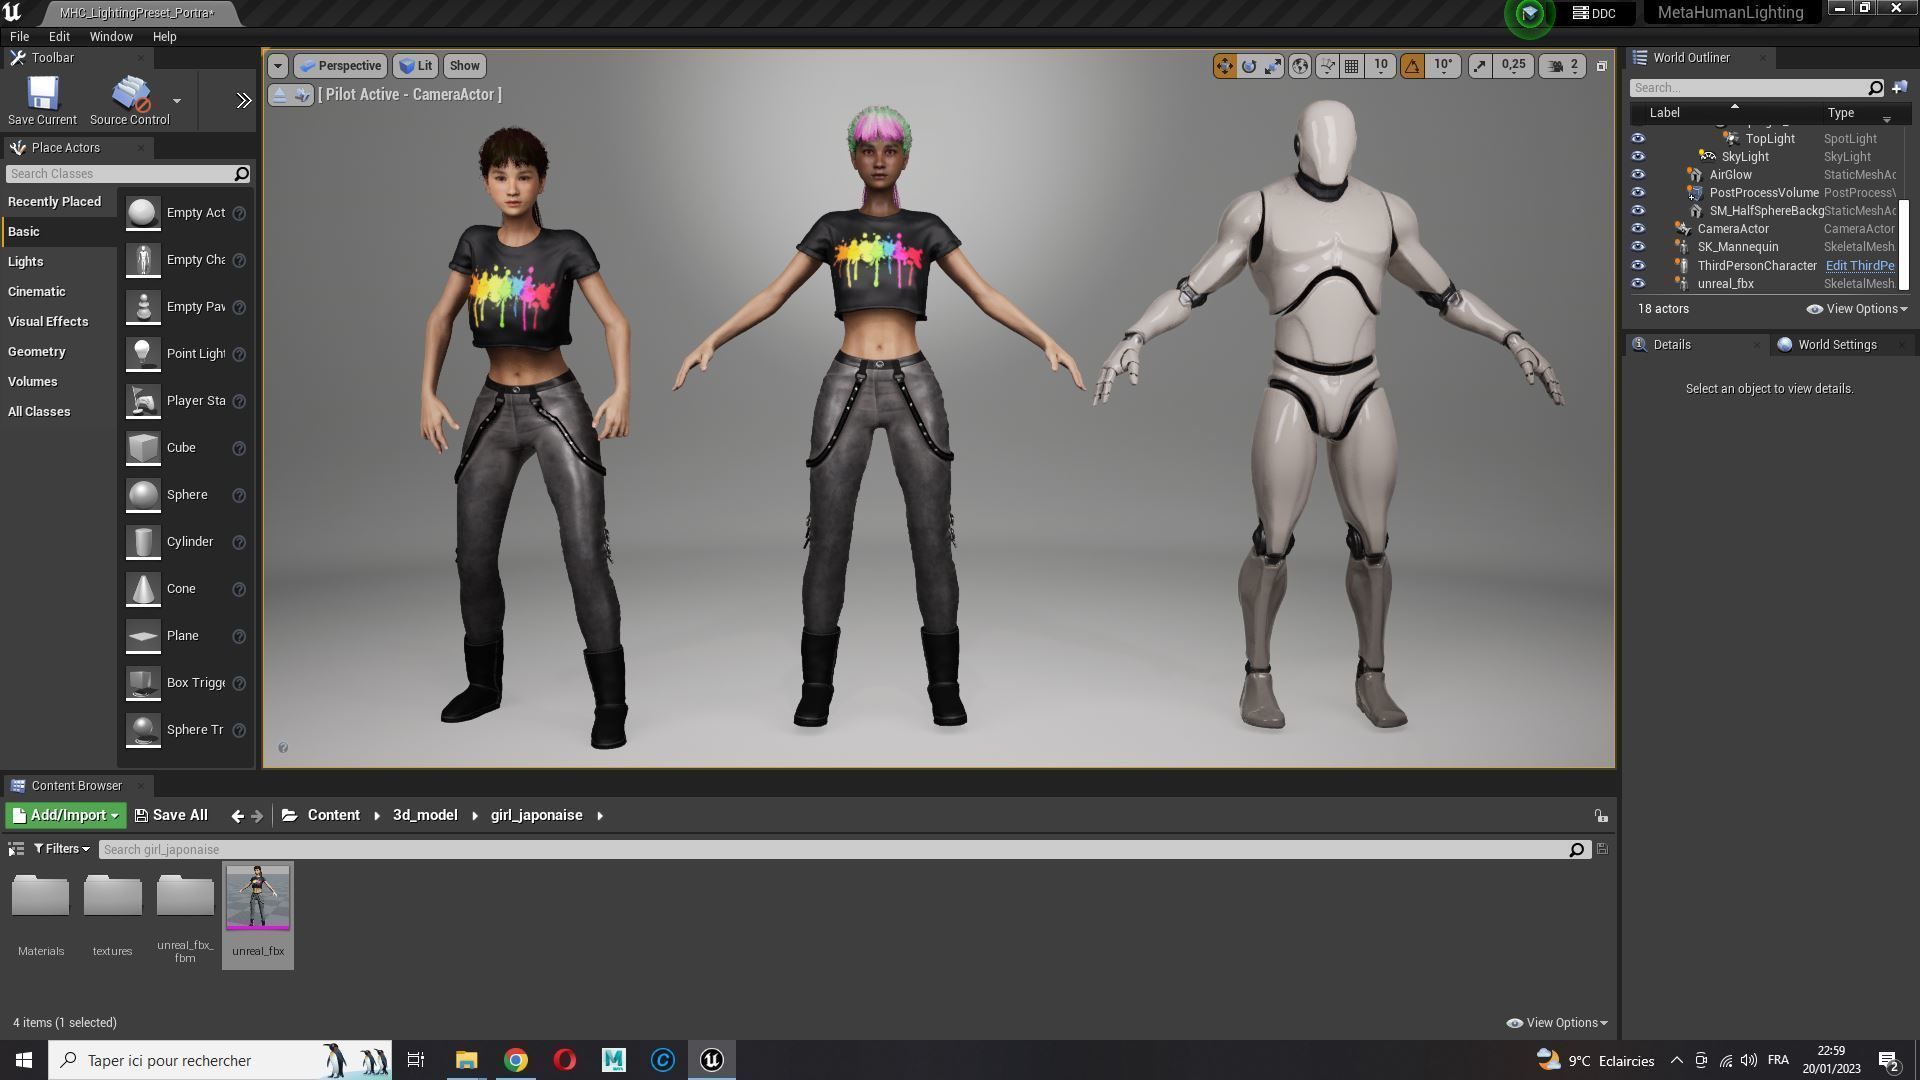
Task: Toggle world/local coordinate system globe icon
Action: pos(1300,66)
